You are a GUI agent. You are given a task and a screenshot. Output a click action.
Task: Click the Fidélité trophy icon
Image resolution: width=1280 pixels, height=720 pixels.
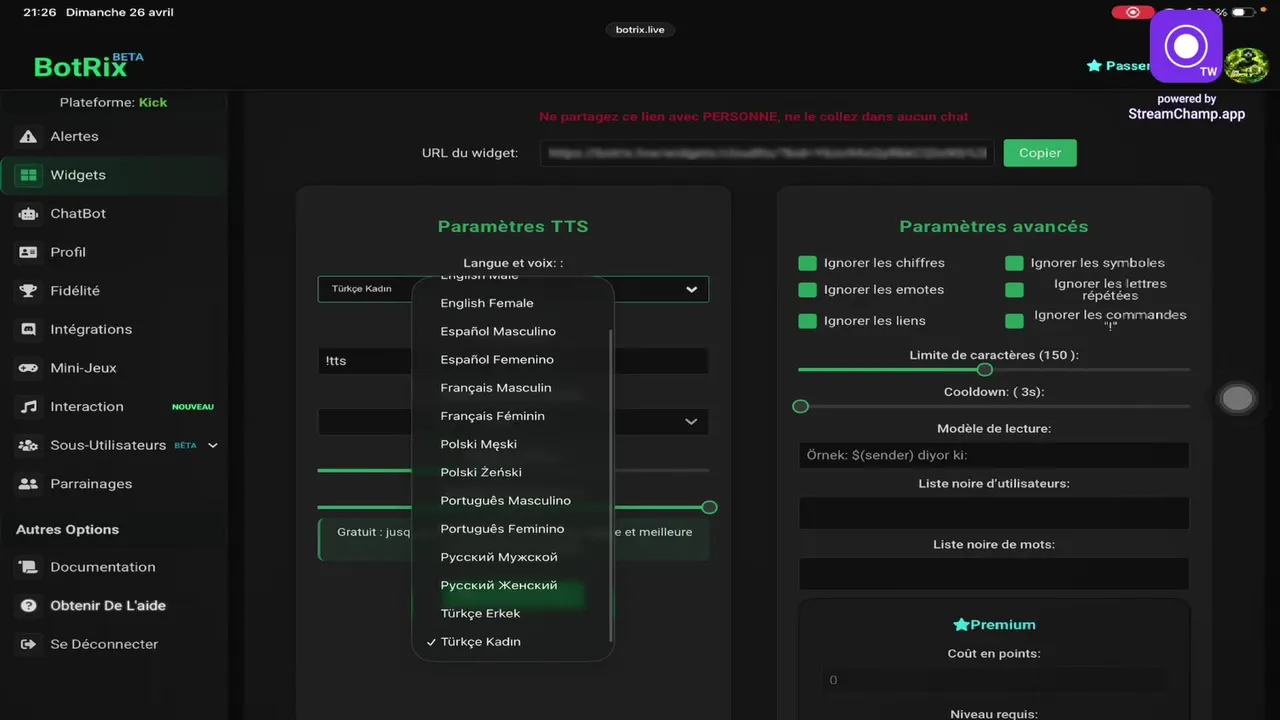29,291
